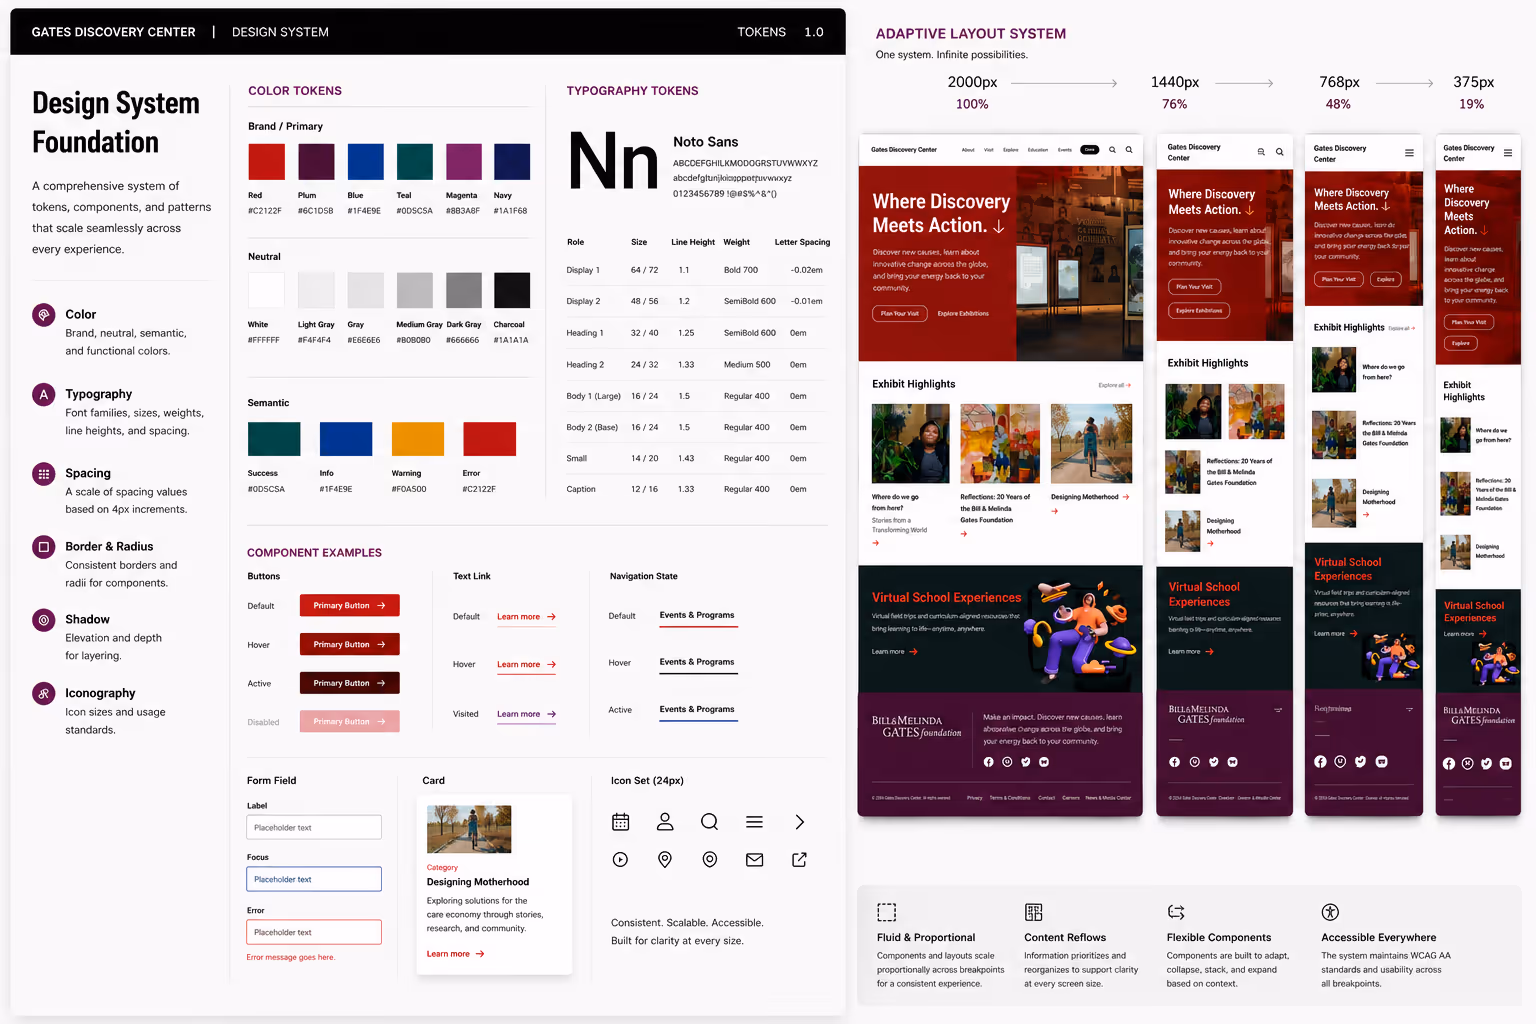Click the location pin icon in the Icon Set
The image size is (1536, 1024).
(x=665, y=860)
